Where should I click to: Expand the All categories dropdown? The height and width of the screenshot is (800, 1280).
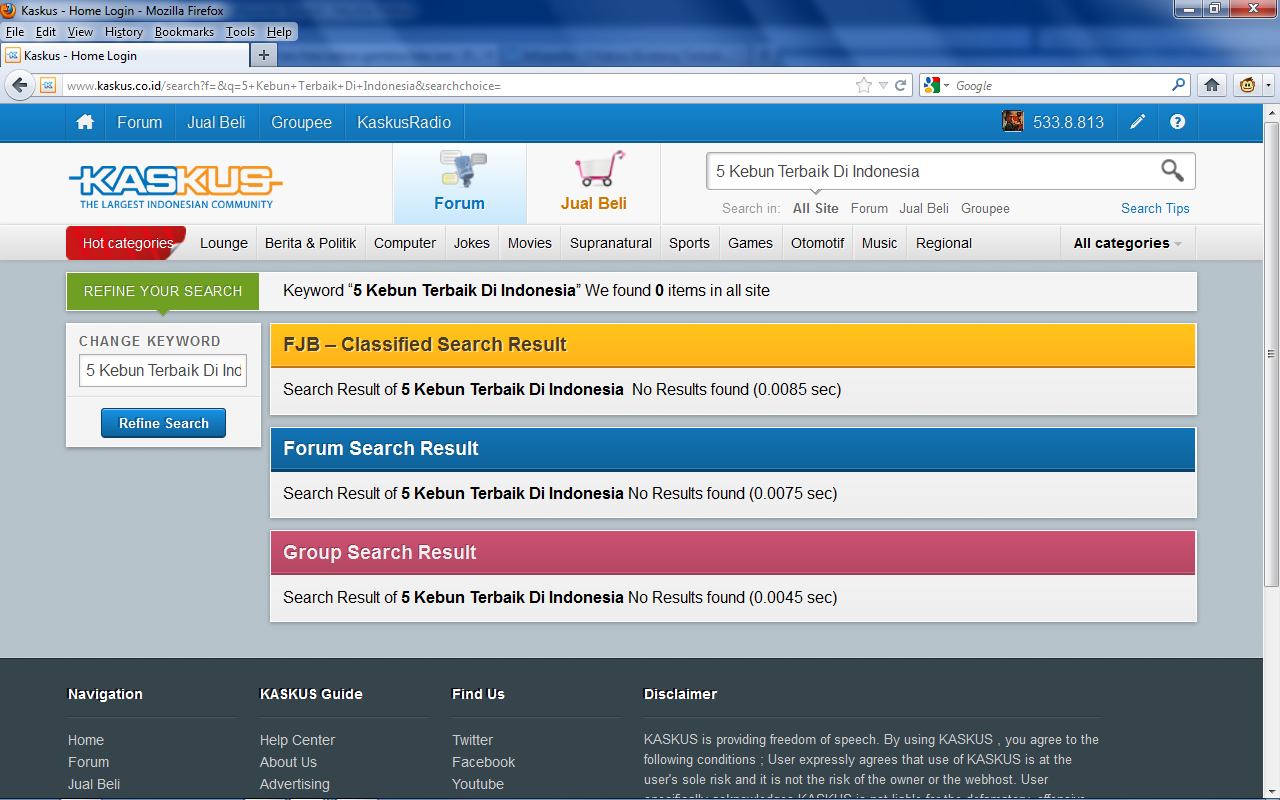[x=1128, y=243]
